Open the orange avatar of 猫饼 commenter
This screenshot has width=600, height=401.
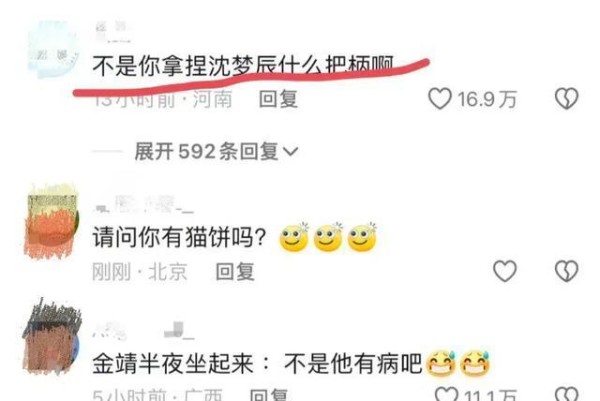(x=52, y=222)
